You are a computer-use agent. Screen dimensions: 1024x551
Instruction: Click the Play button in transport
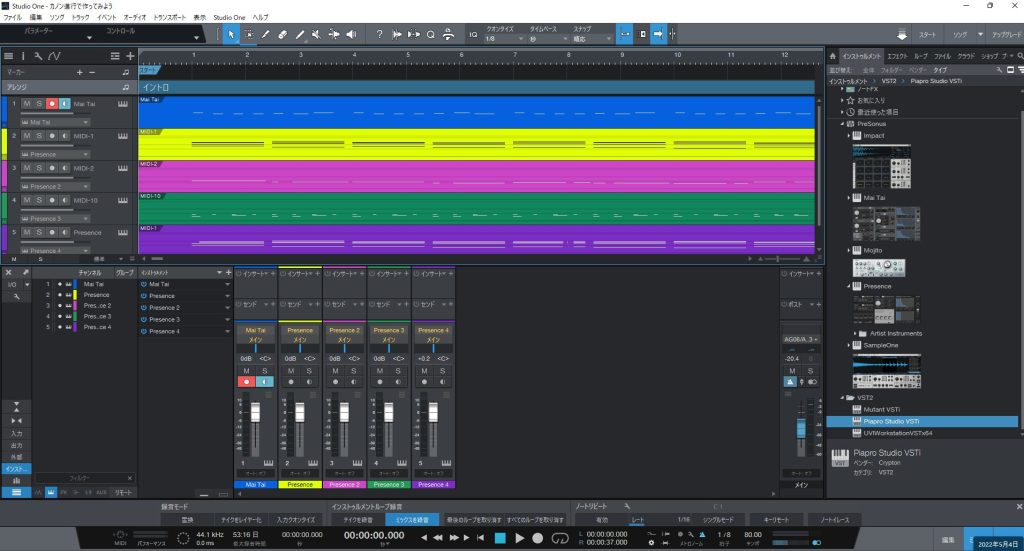pos(519,538)
